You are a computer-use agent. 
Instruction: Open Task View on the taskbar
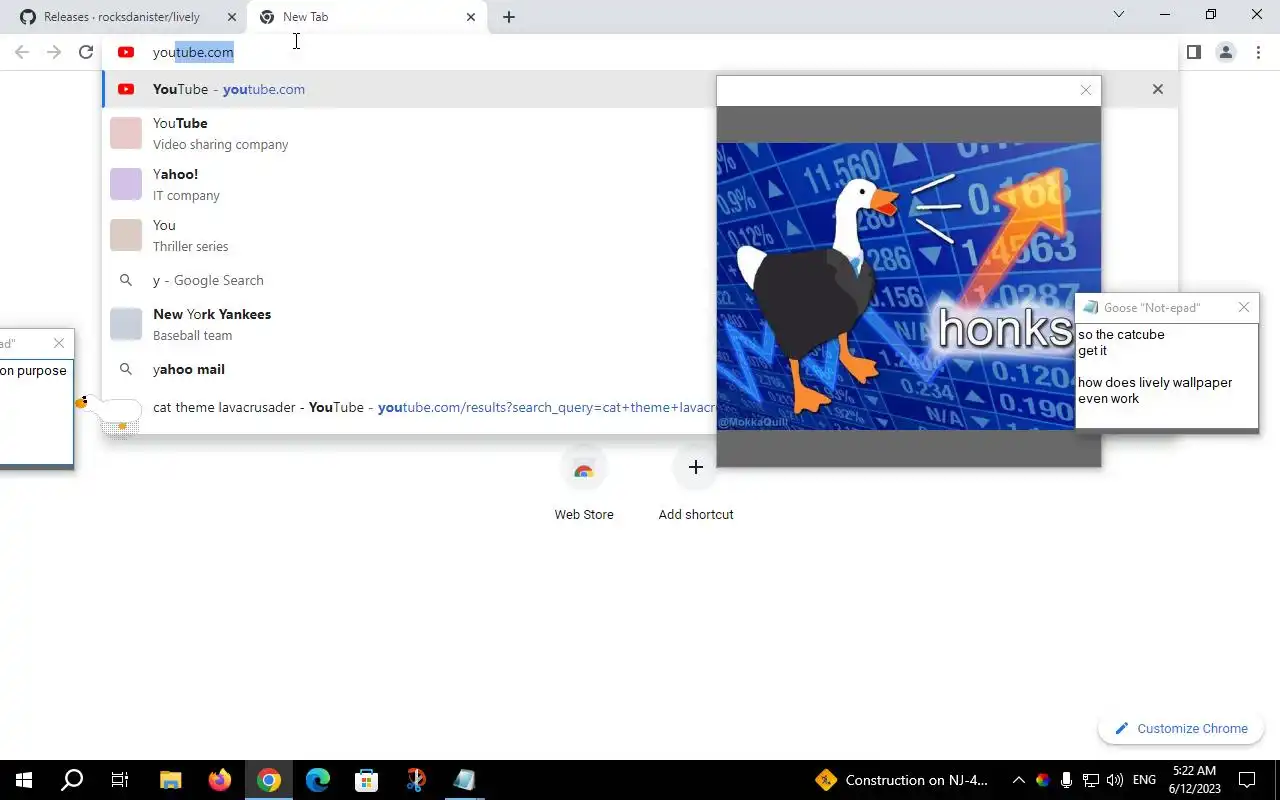click(120, 780)
